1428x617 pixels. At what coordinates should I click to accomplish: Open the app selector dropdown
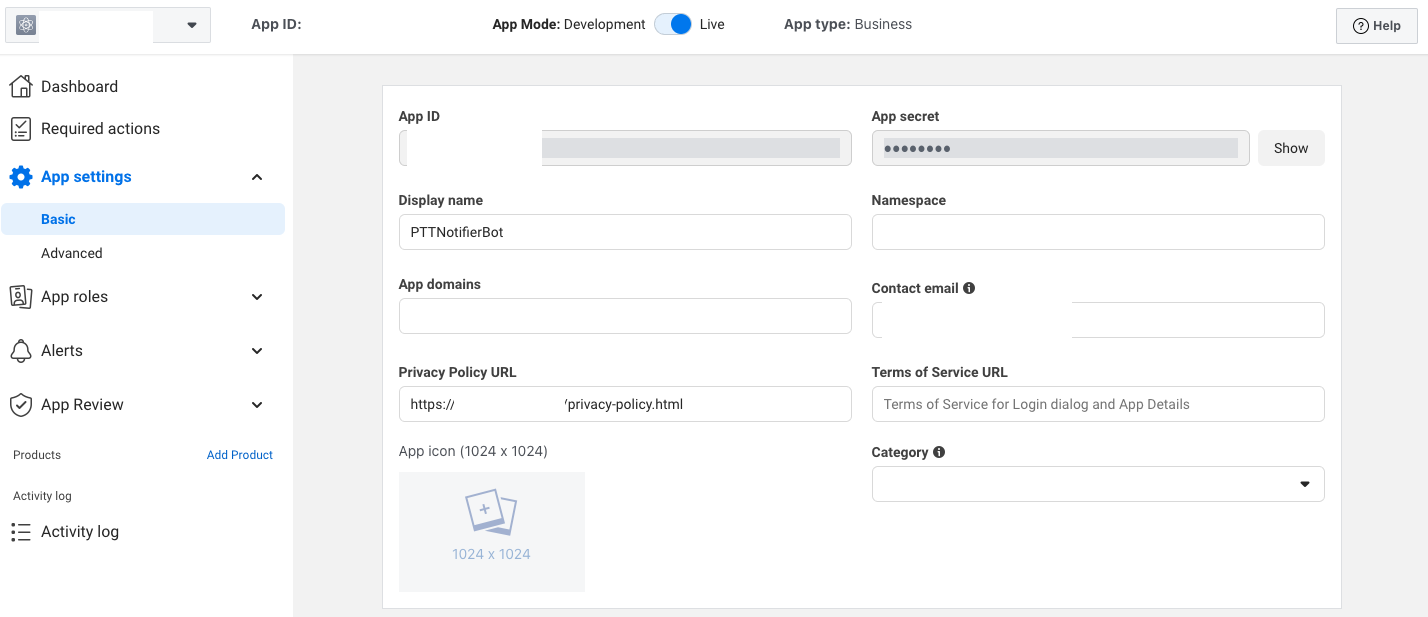click(192, 26)
